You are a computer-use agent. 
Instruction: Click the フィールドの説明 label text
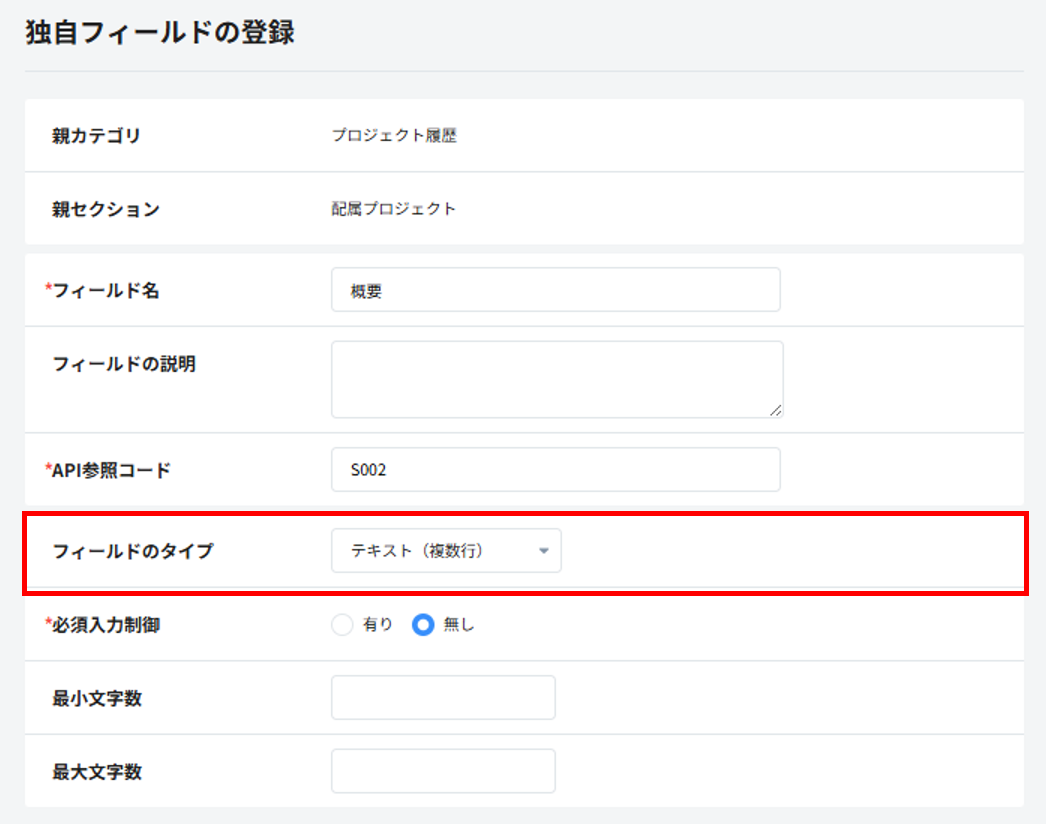tap(123, 364)
